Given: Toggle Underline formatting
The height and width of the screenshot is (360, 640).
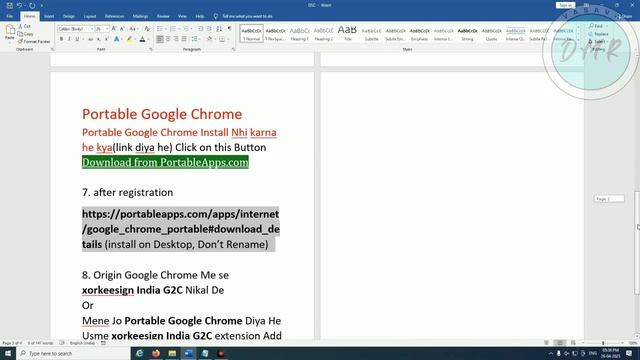Looking at the screenshot, I should [77, 39].
